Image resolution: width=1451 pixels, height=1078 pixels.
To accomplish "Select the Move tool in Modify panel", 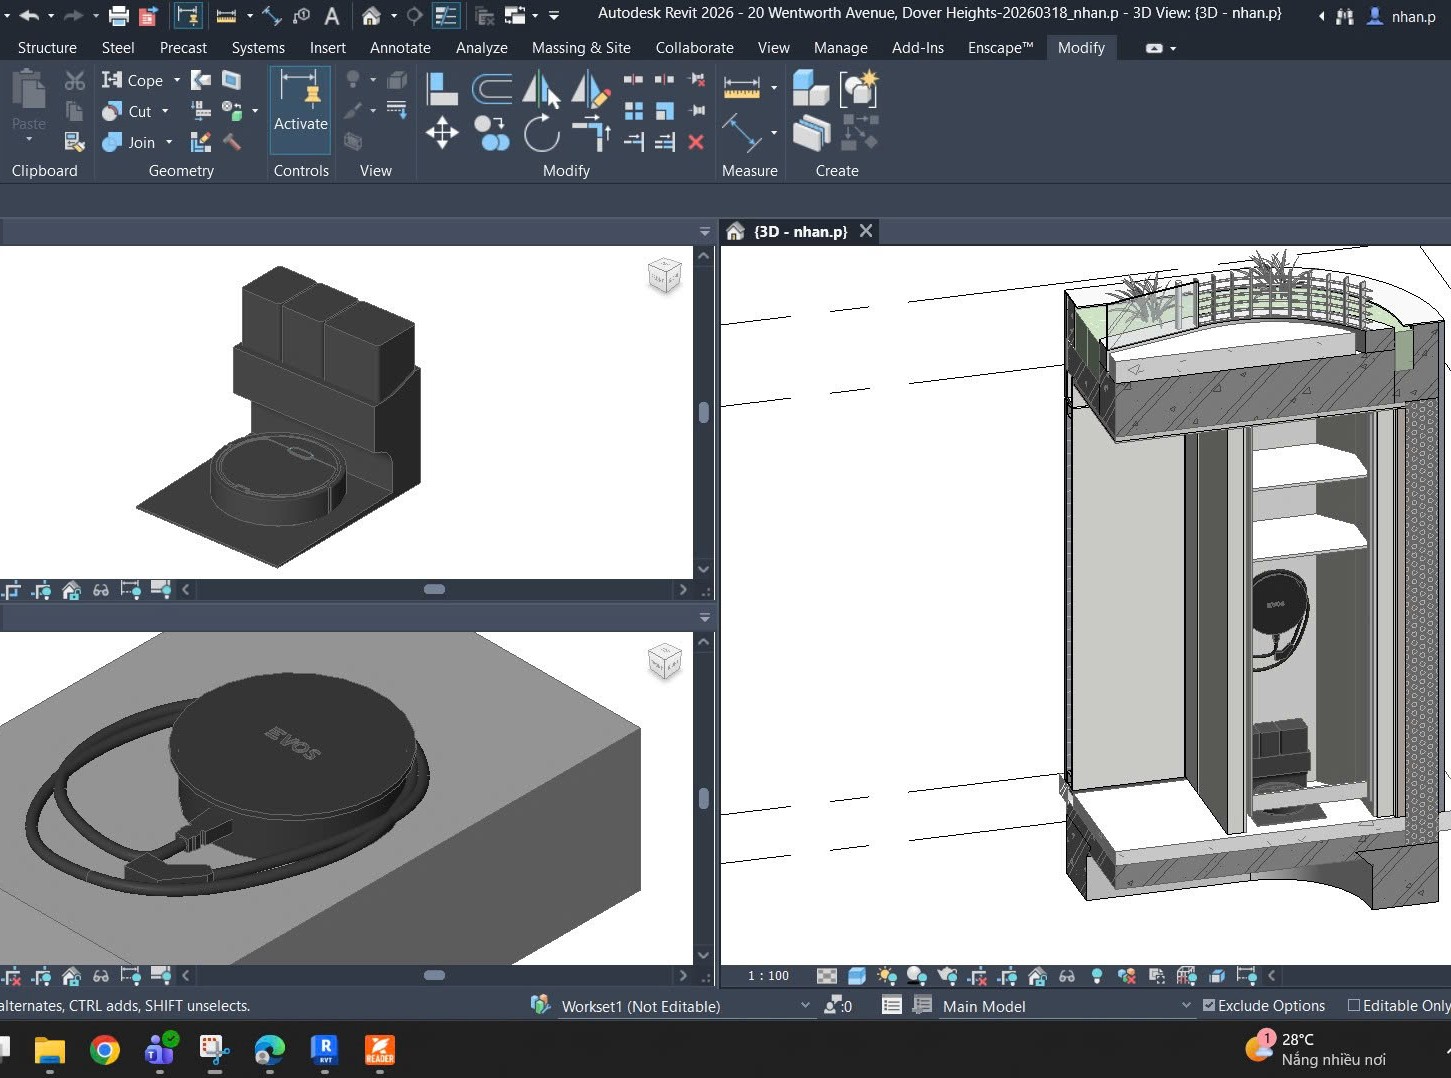I will tap(442, 132).
